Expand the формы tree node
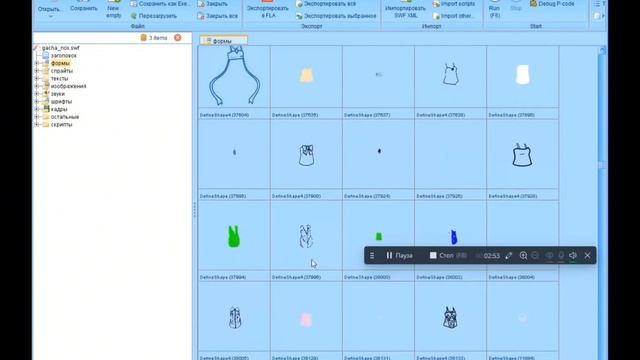The width and height of the screenshot is (640, 360). click(x=37, y=63)
